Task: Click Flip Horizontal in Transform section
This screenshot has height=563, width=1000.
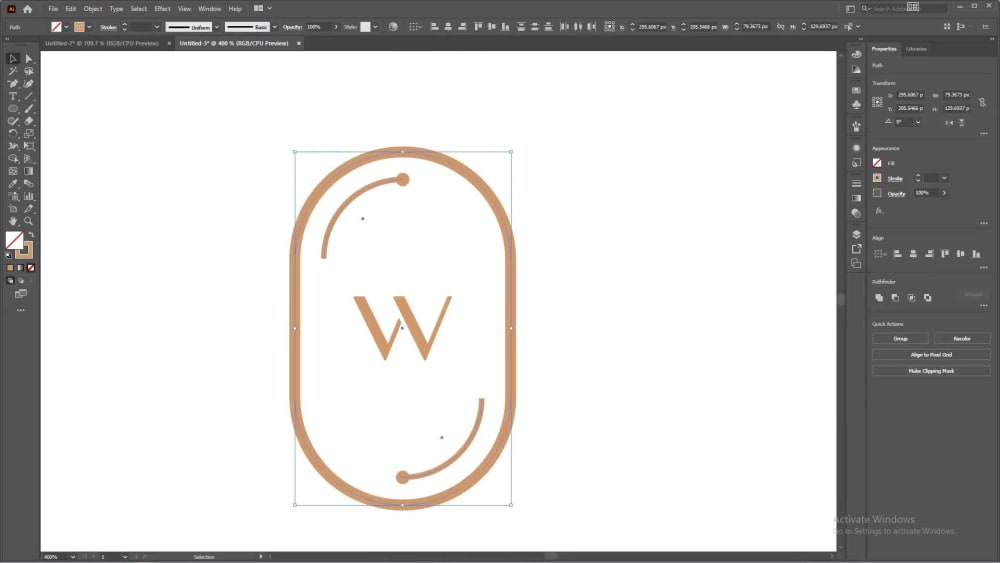Action: [949, 122]
